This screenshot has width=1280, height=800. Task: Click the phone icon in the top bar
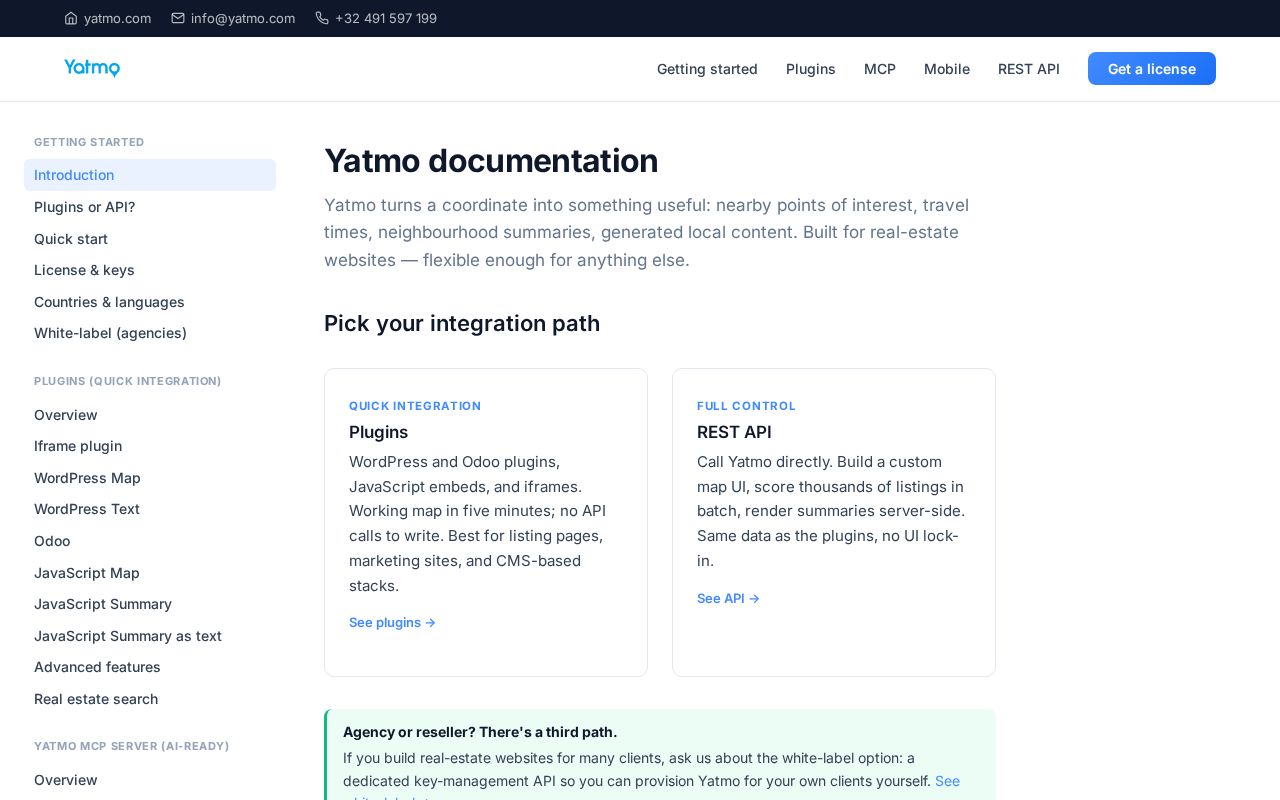[x=322, y=18]
